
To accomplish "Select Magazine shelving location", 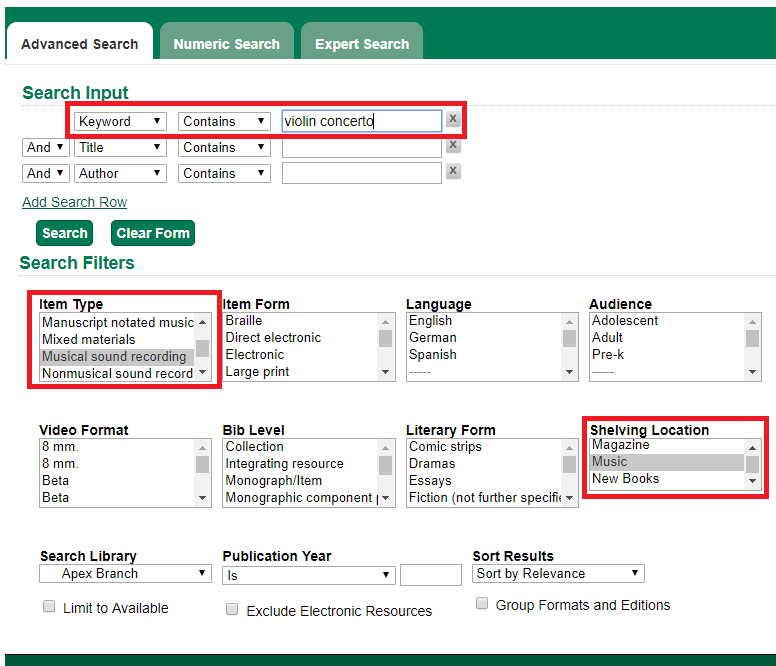I will 667,445.
